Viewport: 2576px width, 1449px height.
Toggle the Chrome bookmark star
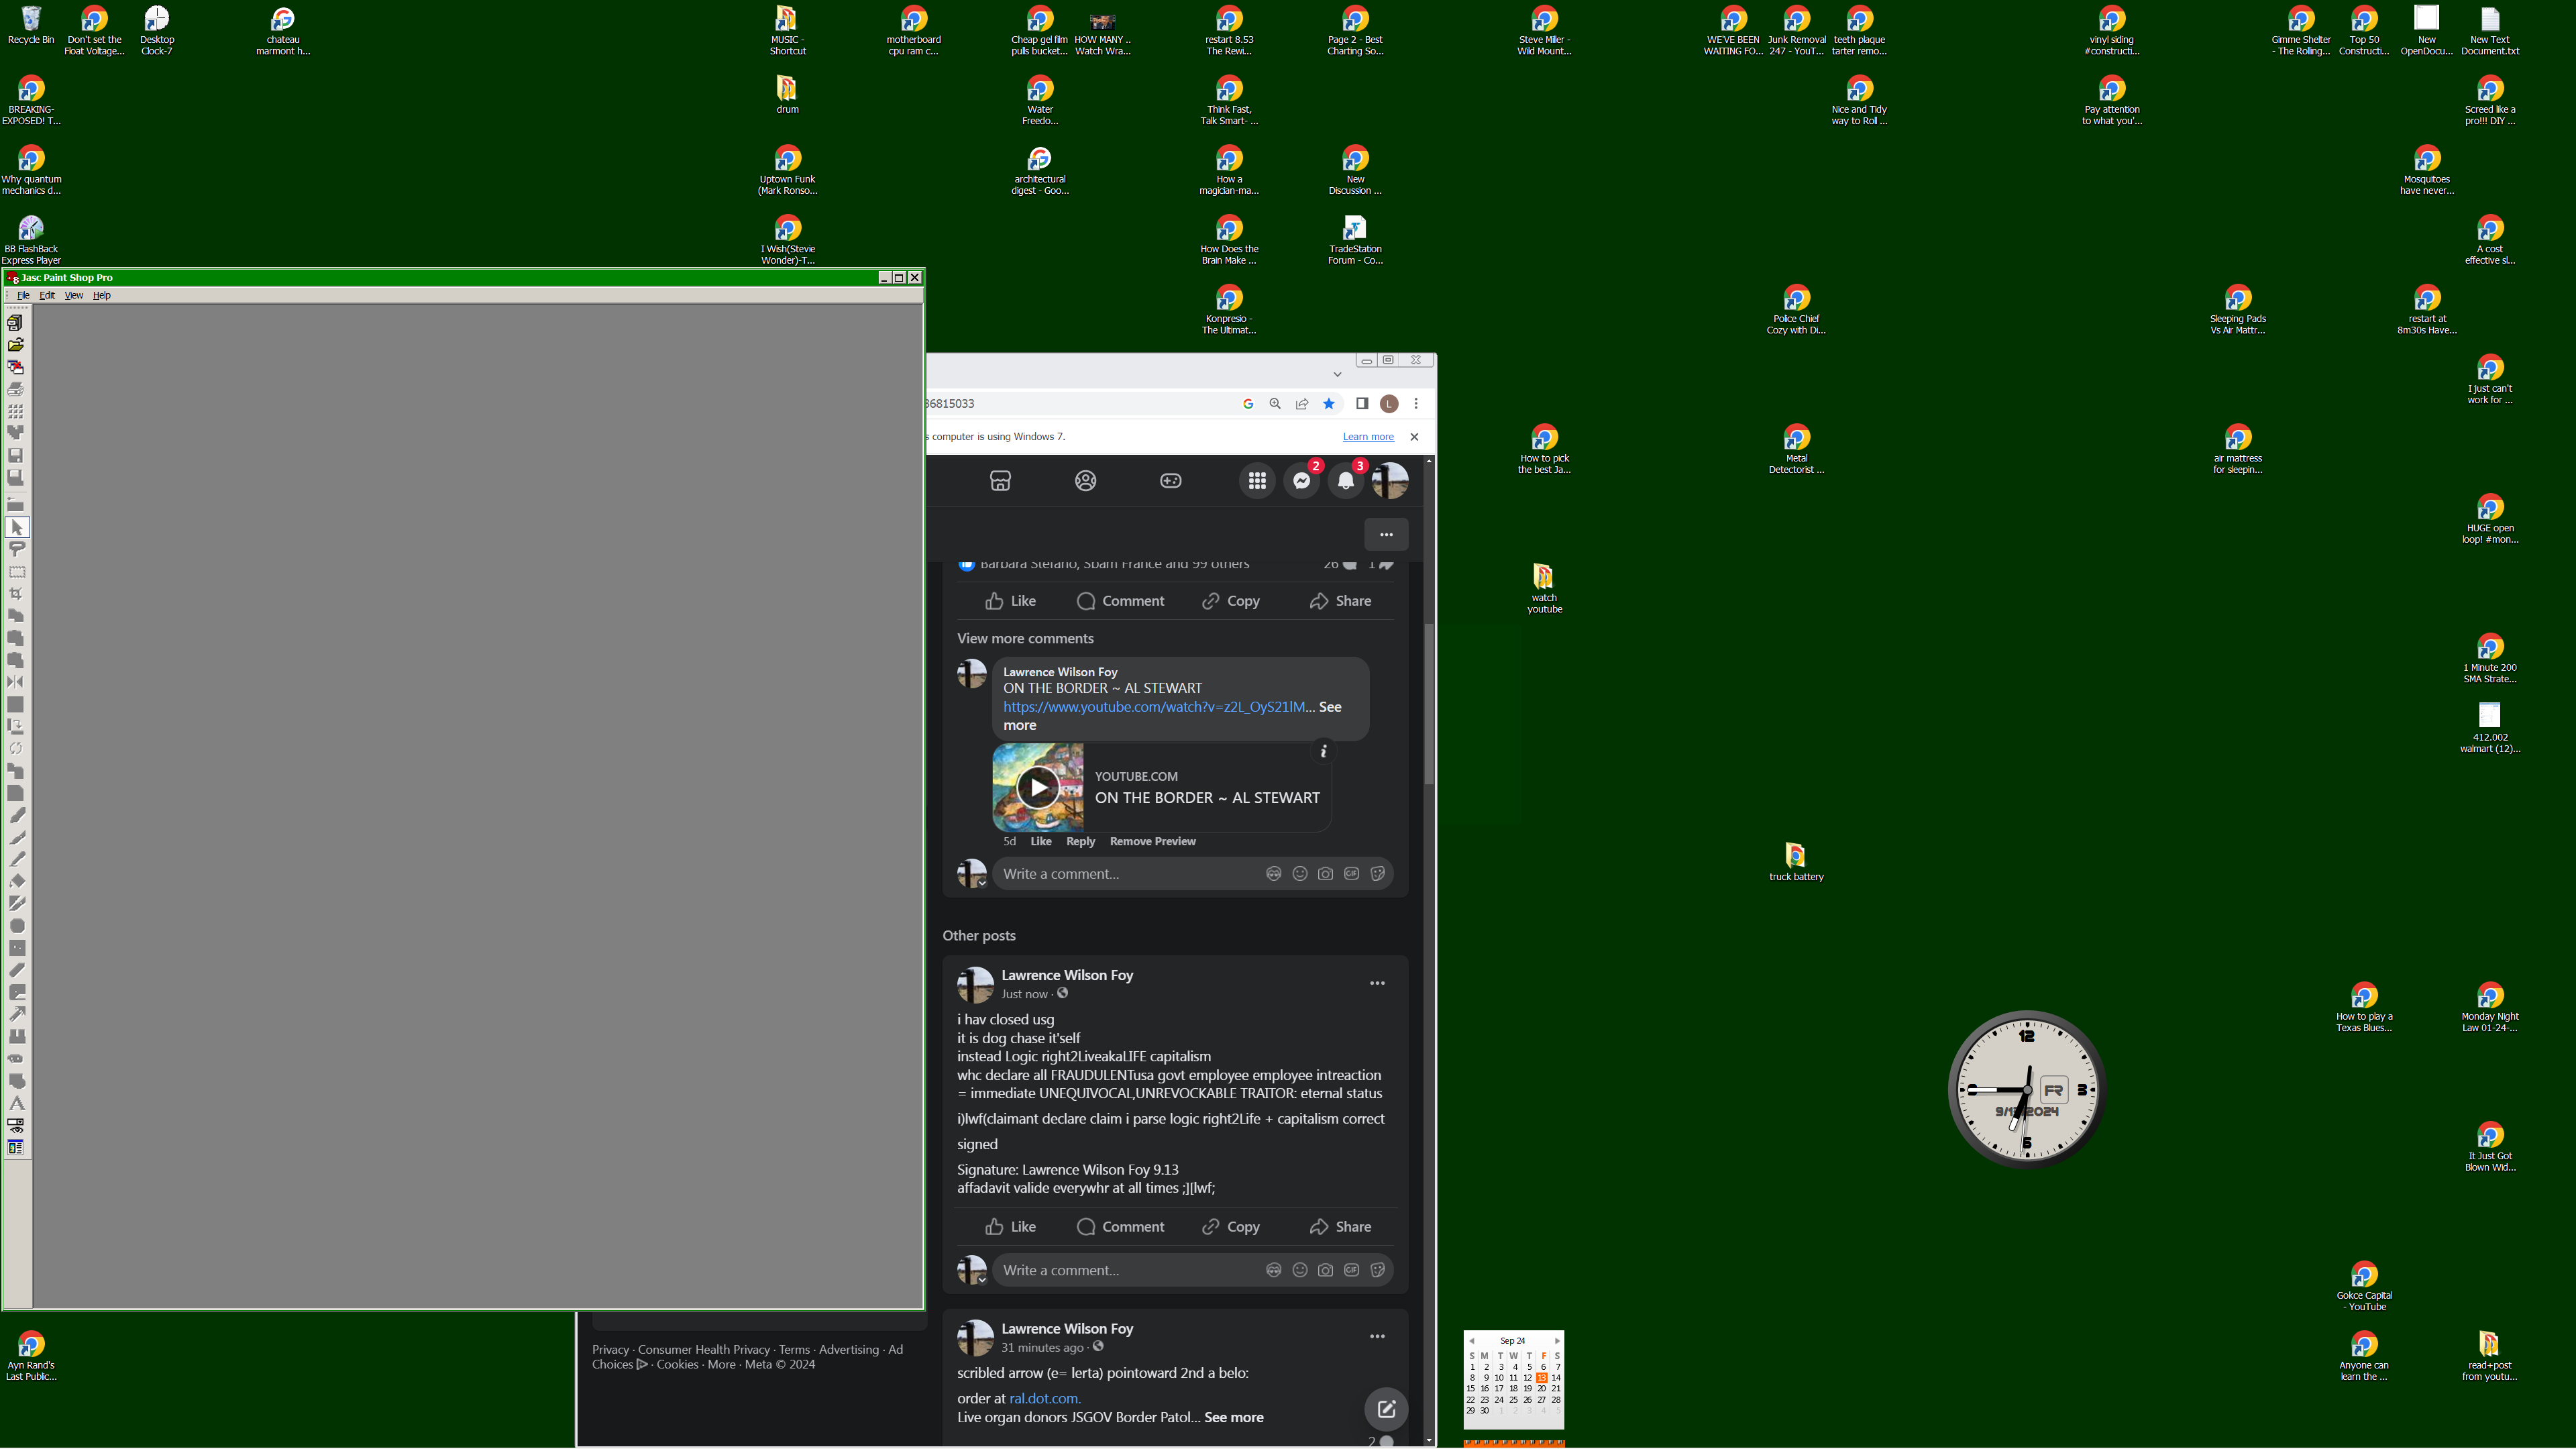tap(1329, 404)
